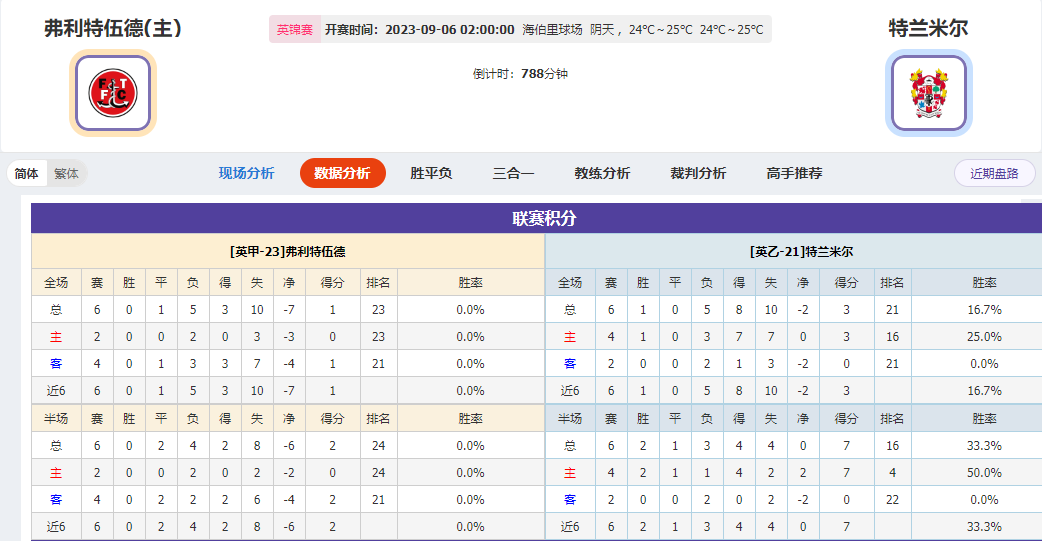Click the match start time 2023-09-06 02:00:00
The image size is (1042, 541).
pyautogui.click(x=450, y=30)
